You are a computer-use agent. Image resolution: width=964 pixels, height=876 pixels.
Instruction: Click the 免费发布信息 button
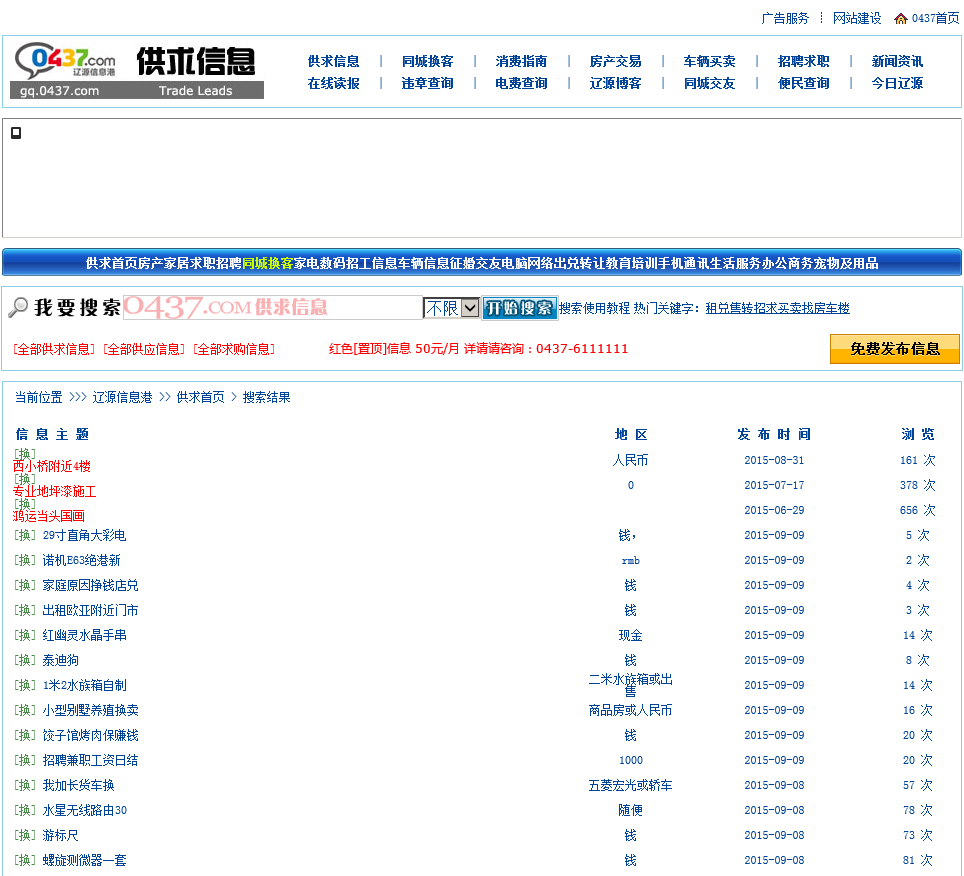tap(895, 349)
